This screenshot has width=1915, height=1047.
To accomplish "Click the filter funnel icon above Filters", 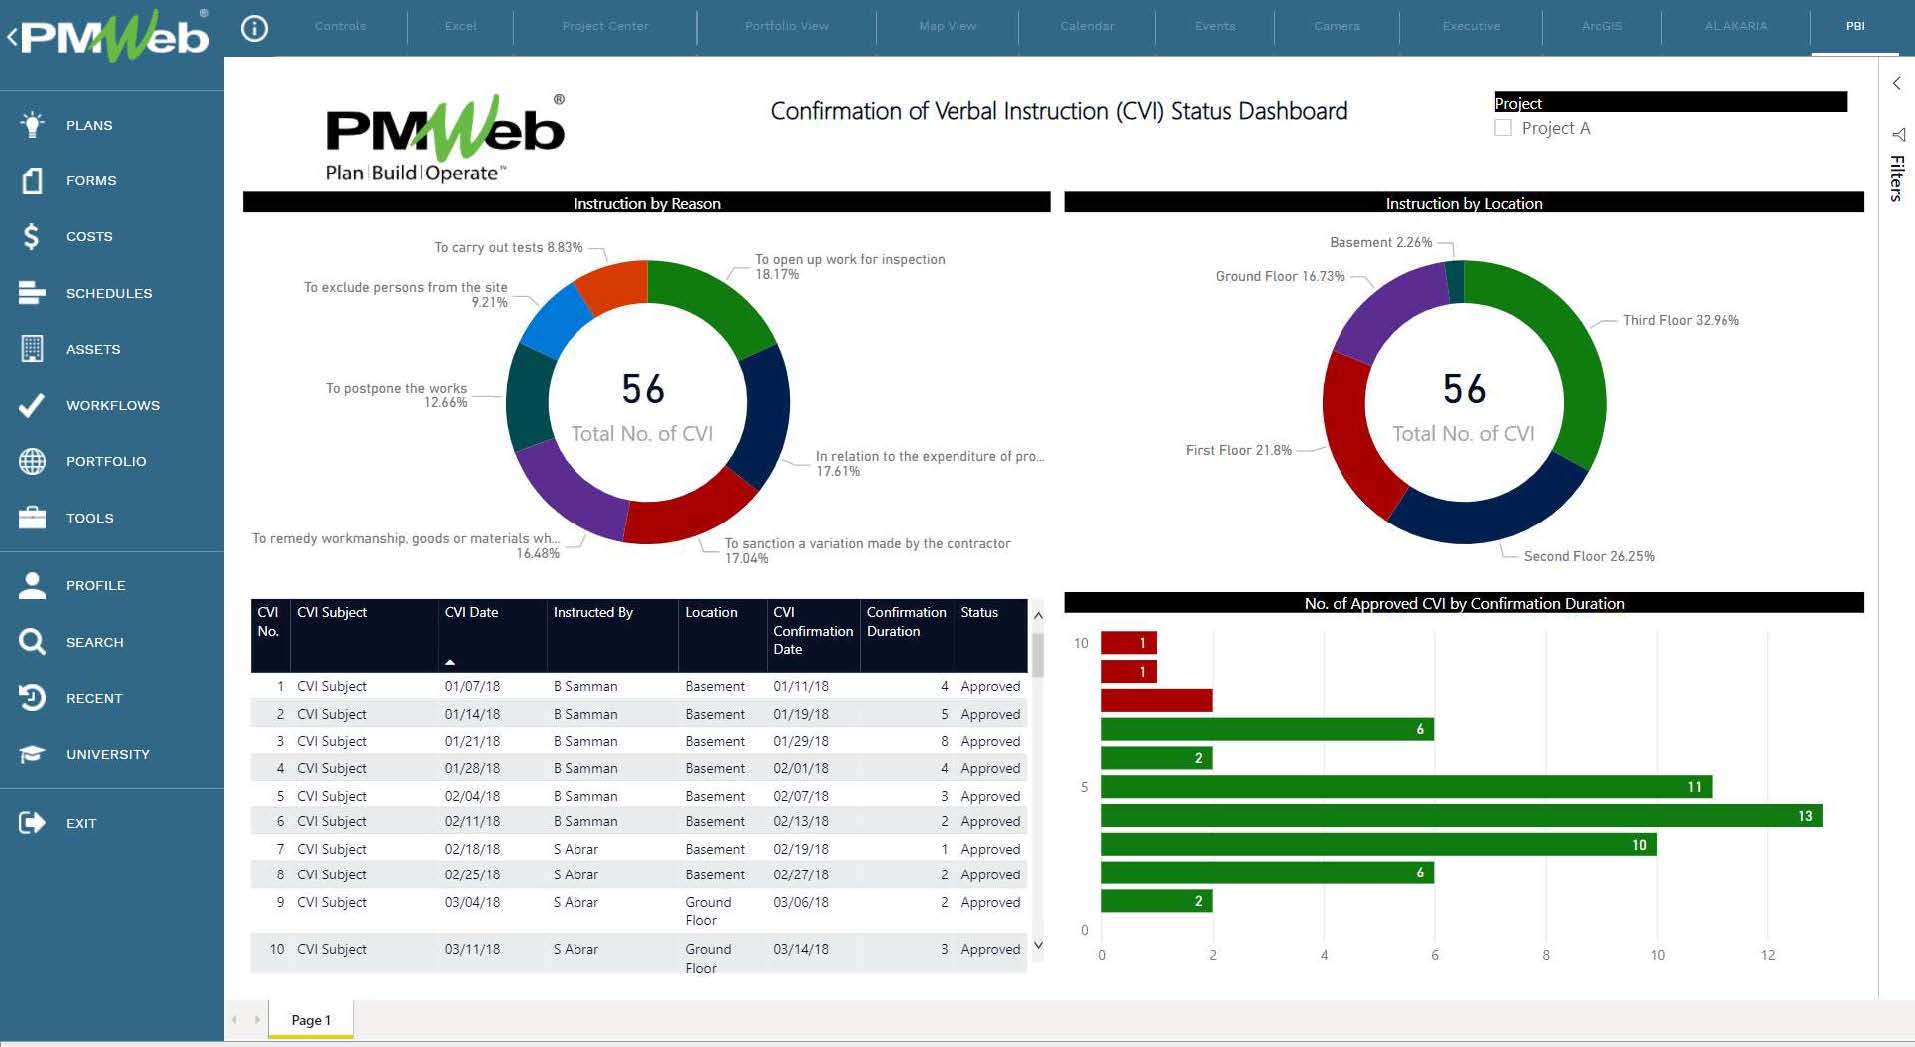I will click(x=1898, y=134).
